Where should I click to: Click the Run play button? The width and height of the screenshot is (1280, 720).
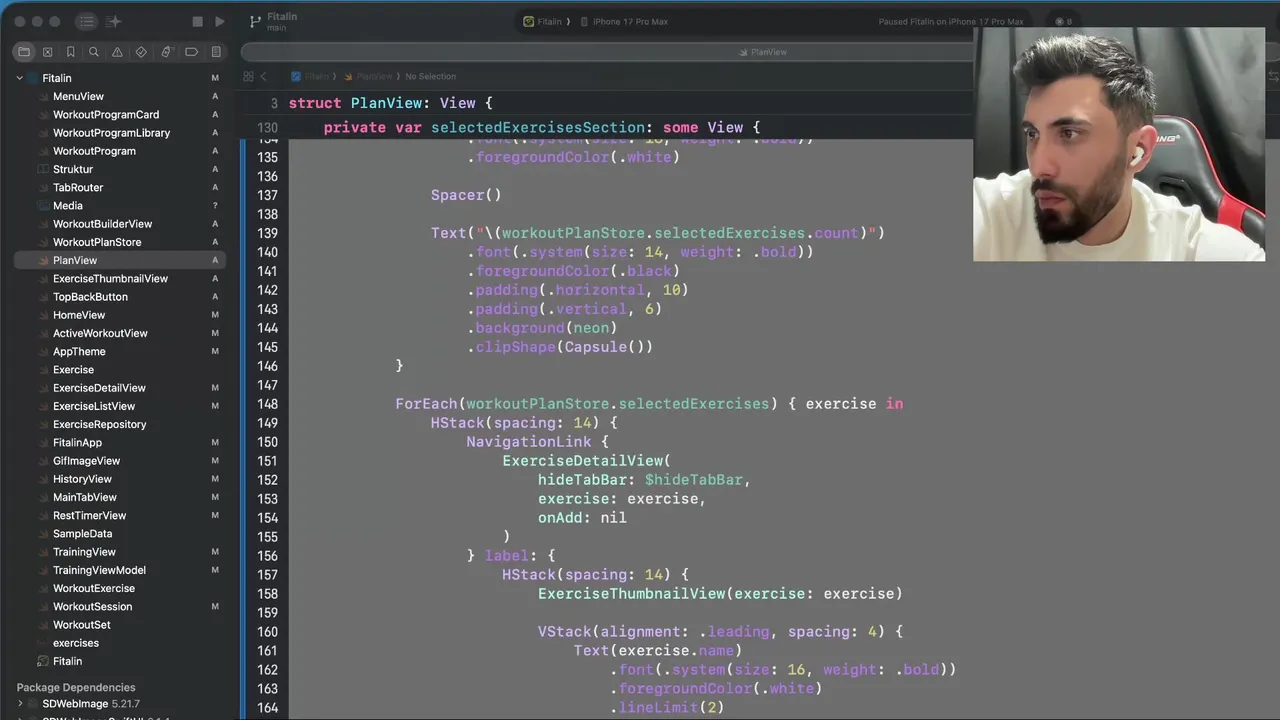click(x=220, y=21)
